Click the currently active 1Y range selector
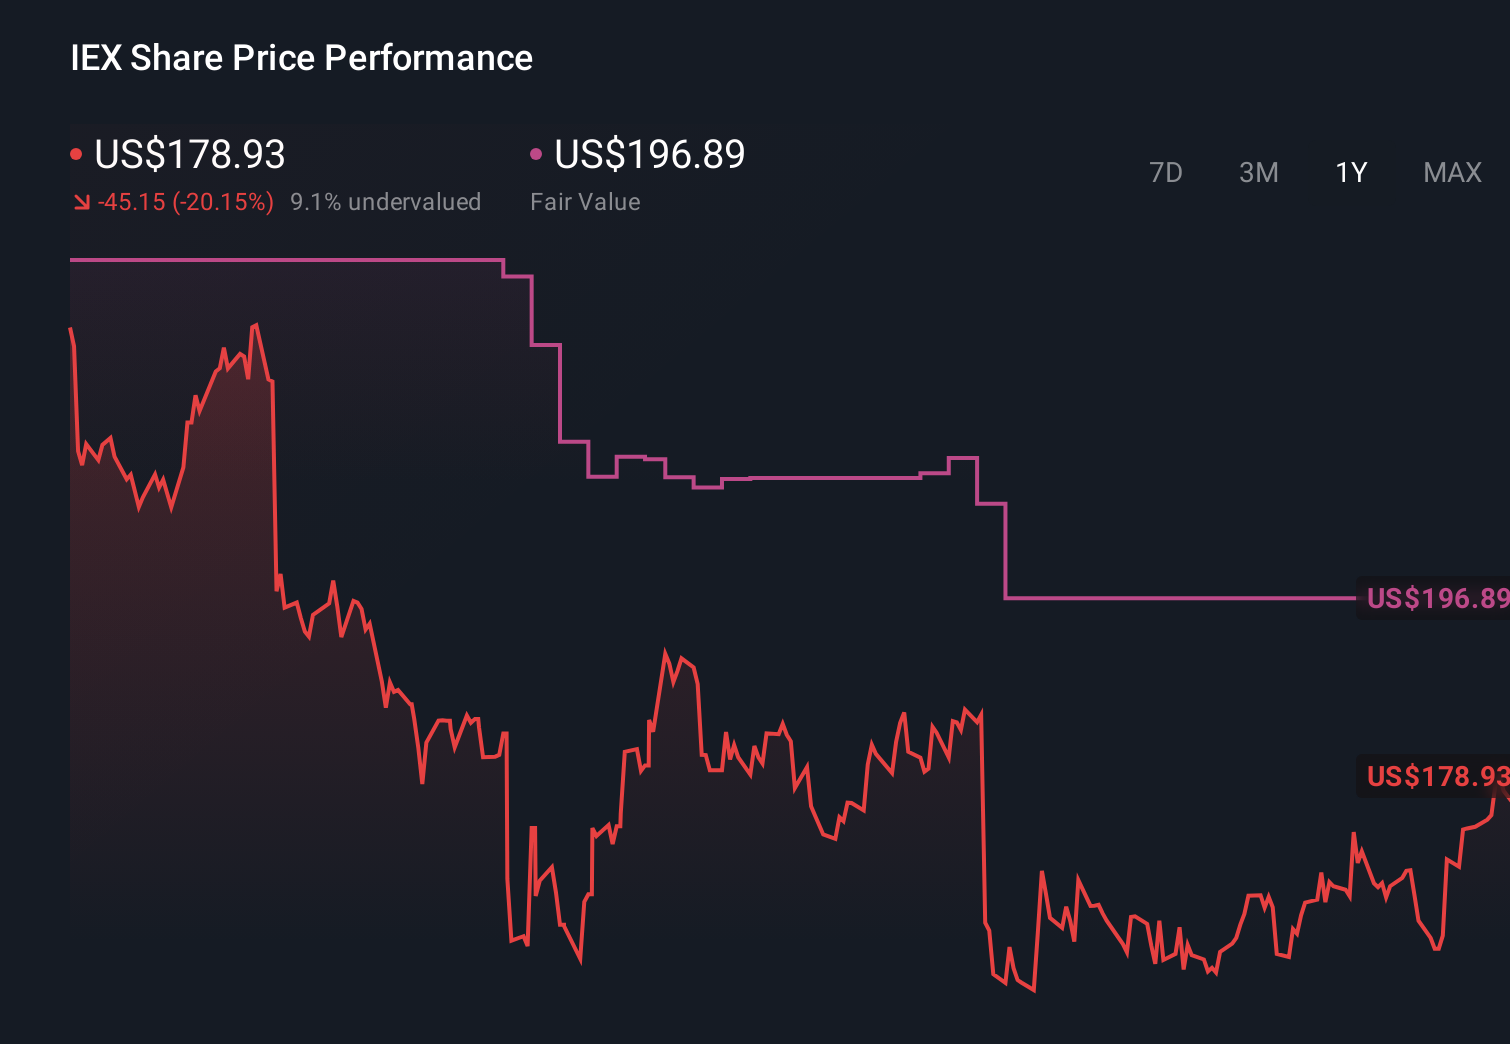1510x1044 pixels. [x=1351, y=172]
